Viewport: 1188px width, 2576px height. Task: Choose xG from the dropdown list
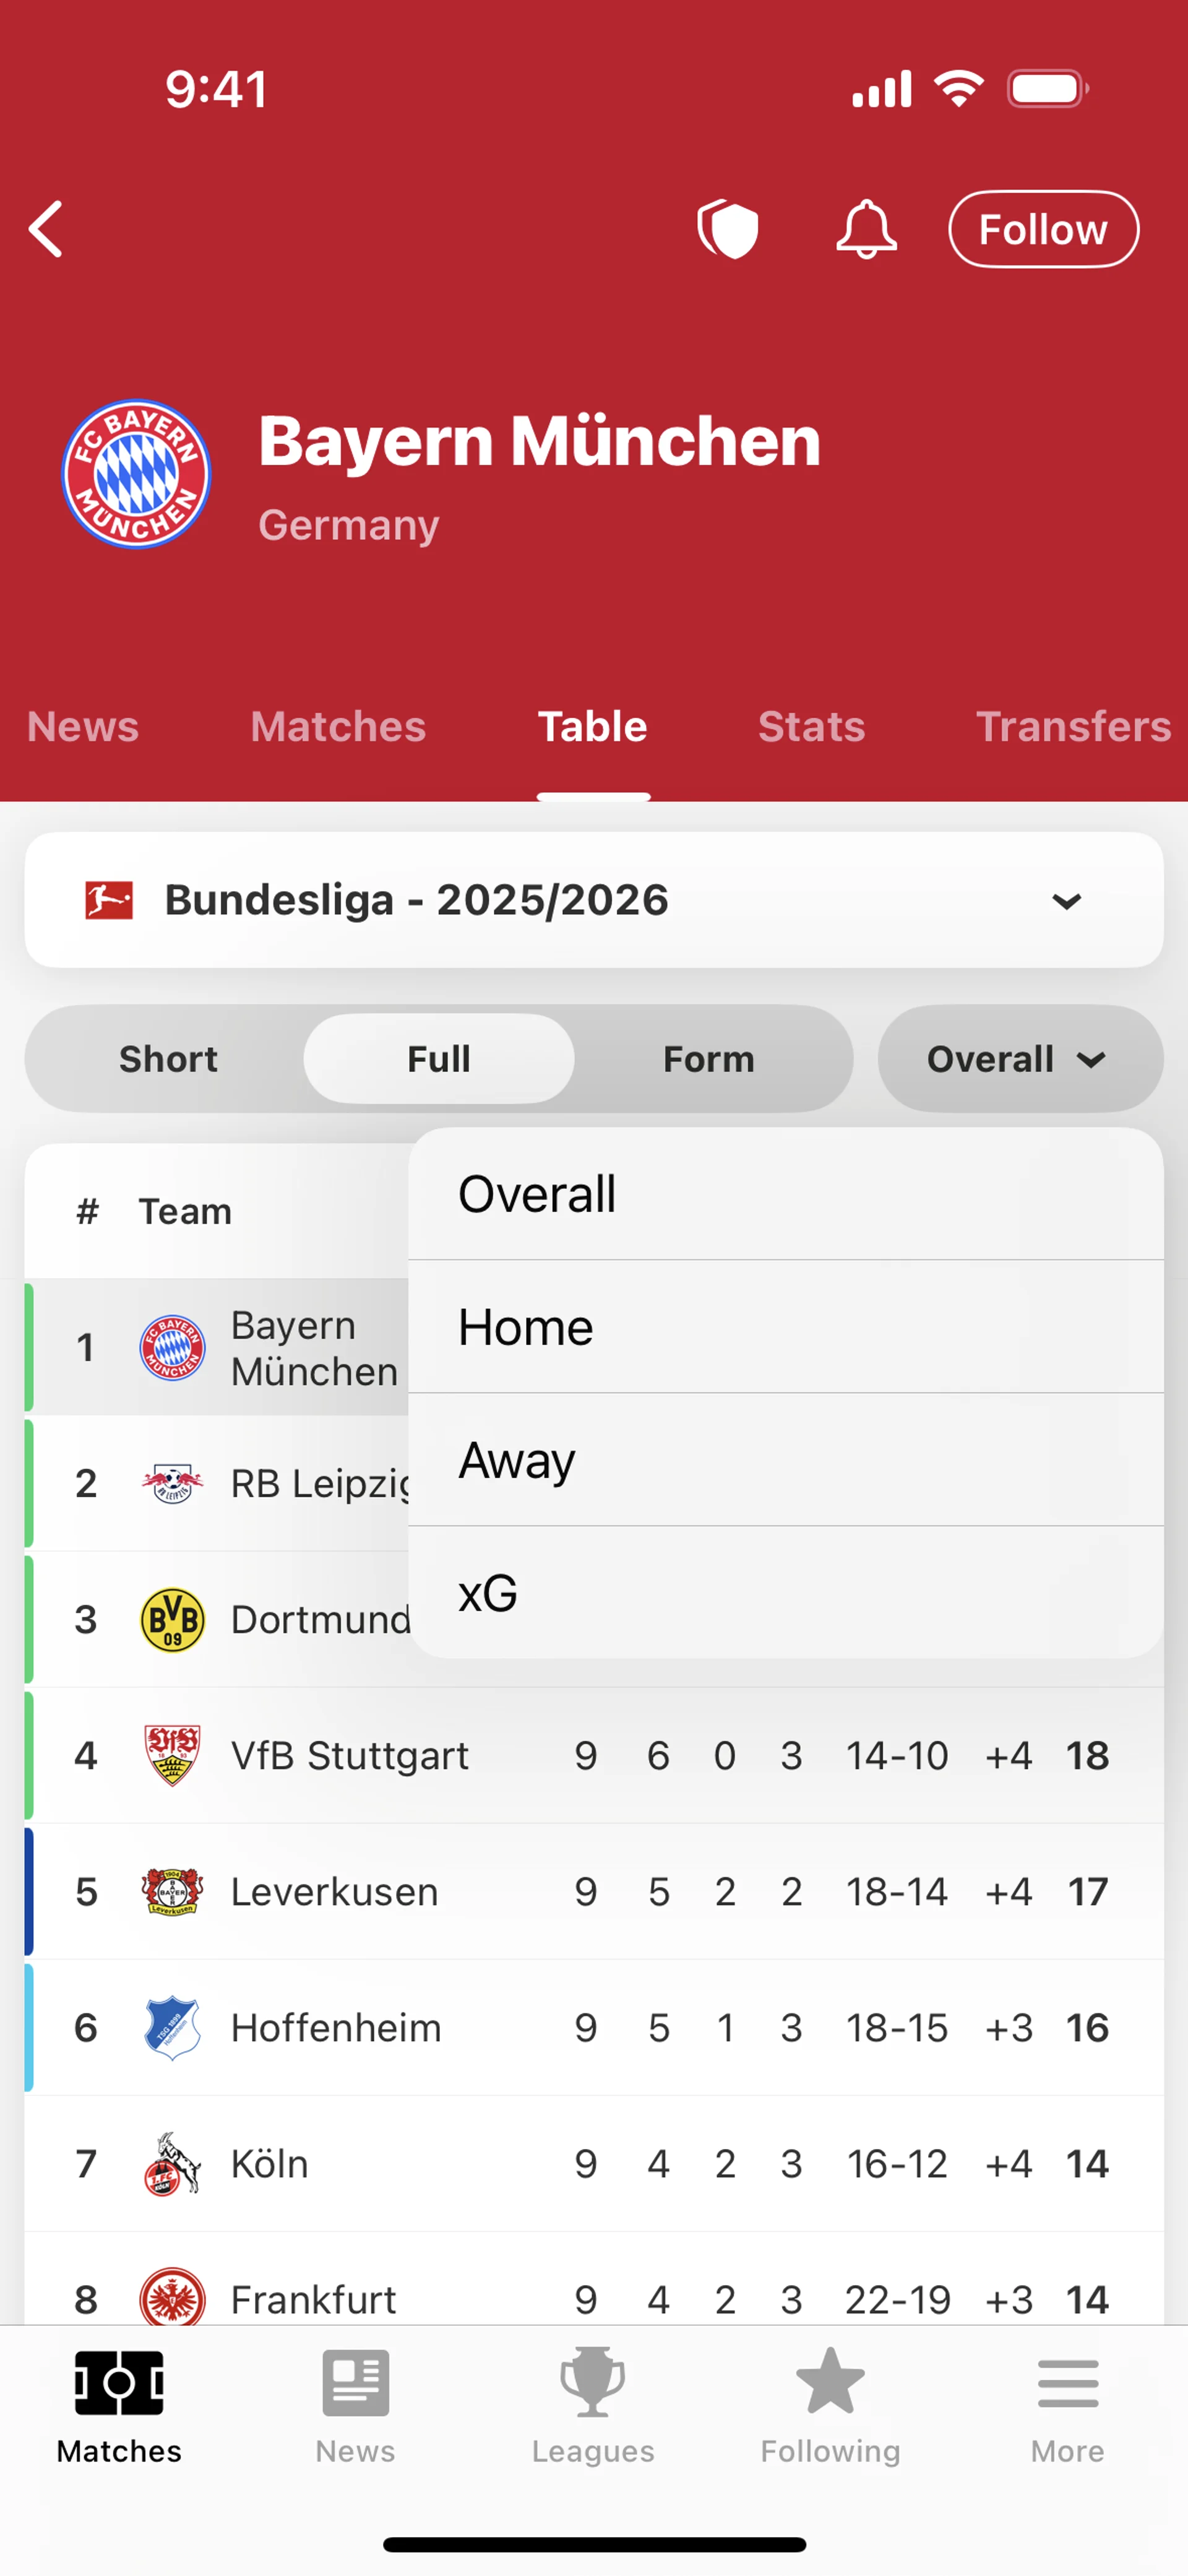[x=785, y=1593]
